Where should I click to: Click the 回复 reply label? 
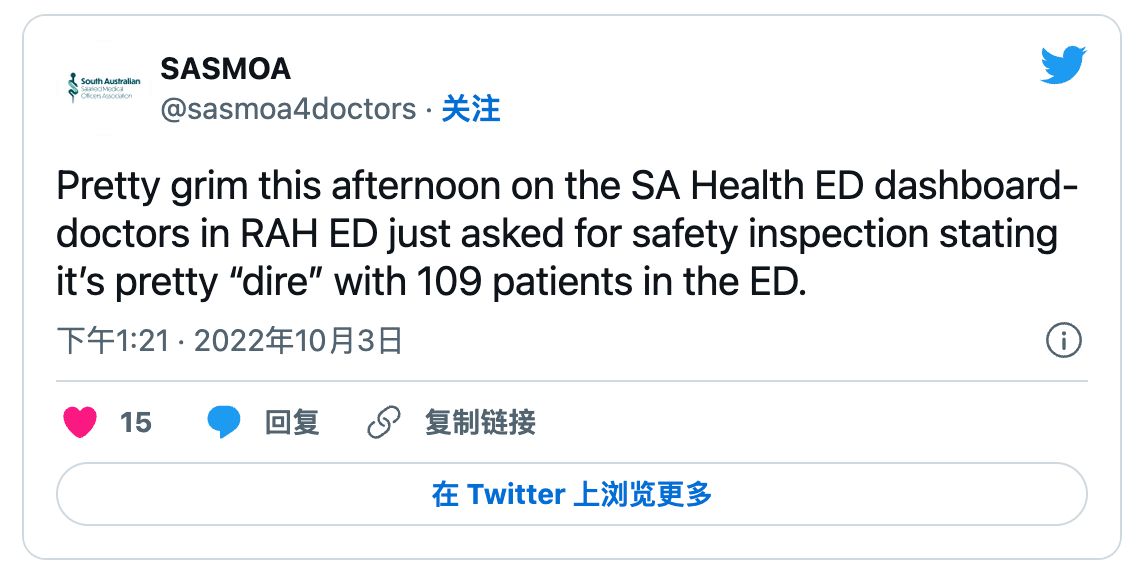(x=292, y=423)
